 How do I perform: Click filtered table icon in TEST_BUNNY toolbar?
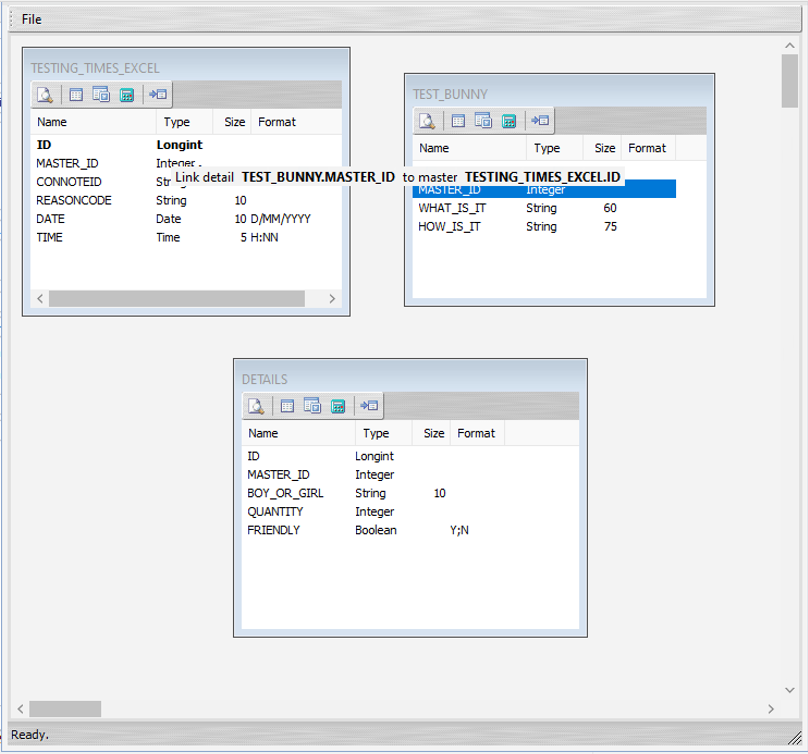[x=483, y=121]
